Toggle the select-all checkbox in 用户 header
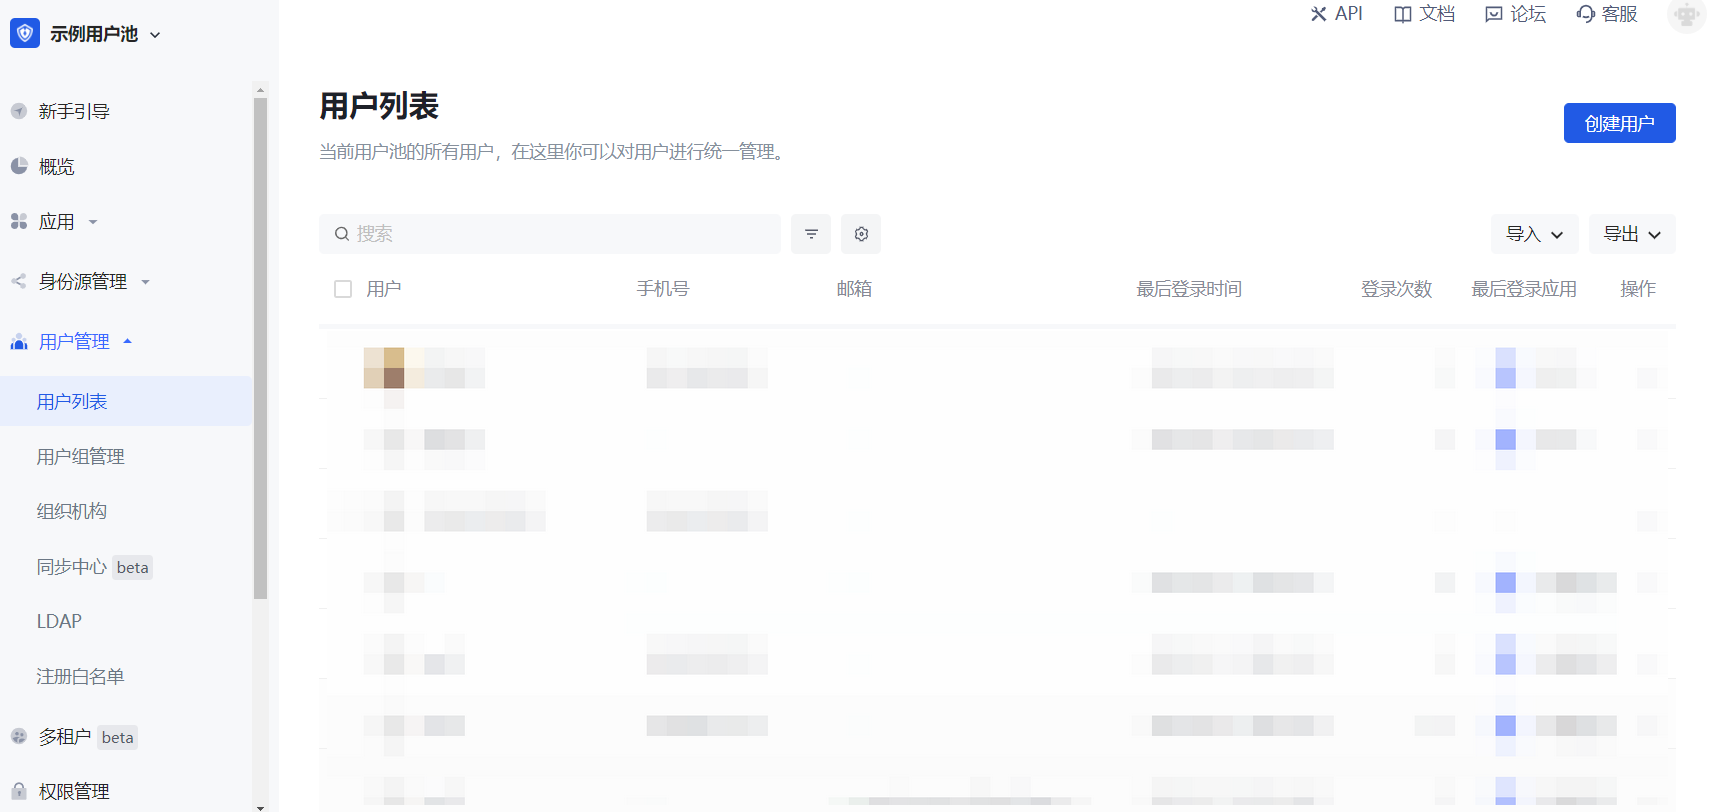Image resolution: width=1713 pixels, height=812 pixels. coord(343,289)
